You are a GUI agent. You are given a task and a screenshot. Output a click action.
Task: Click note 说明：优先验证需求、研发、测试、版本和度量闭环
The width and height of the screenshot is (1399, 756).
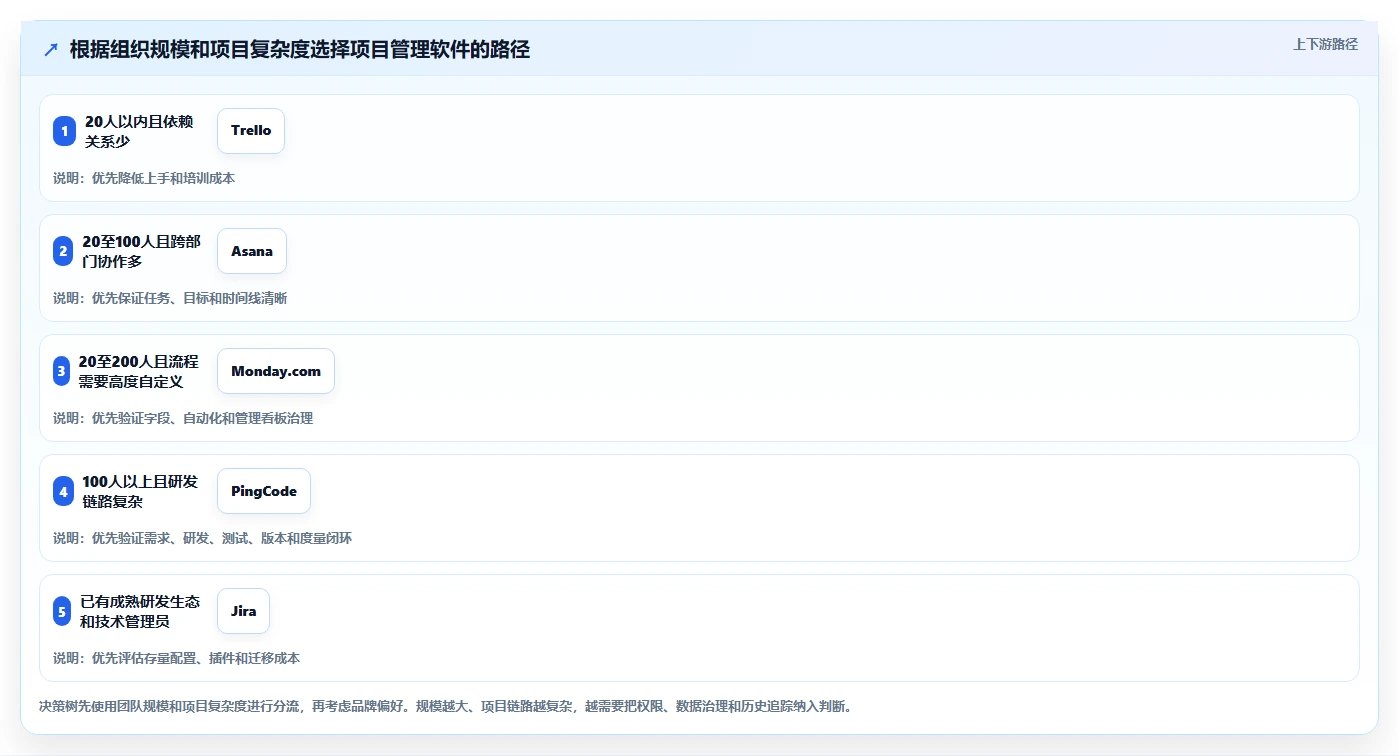202,538
